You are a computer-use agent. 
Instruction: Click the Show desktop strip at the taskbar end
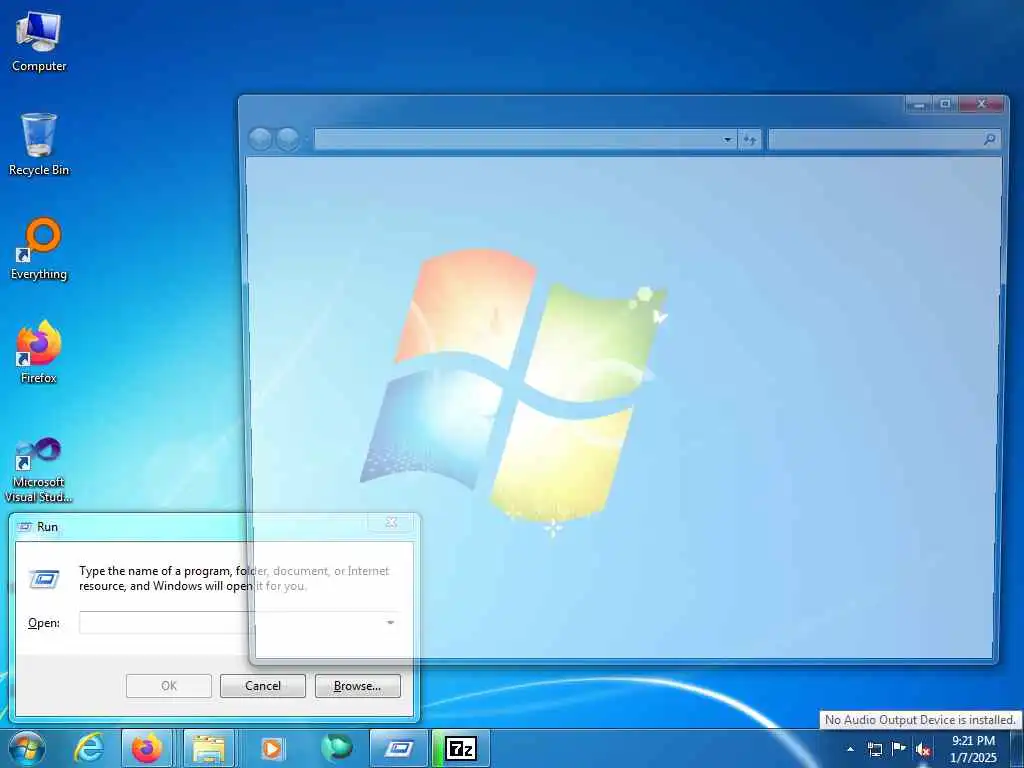(1017, 748)
